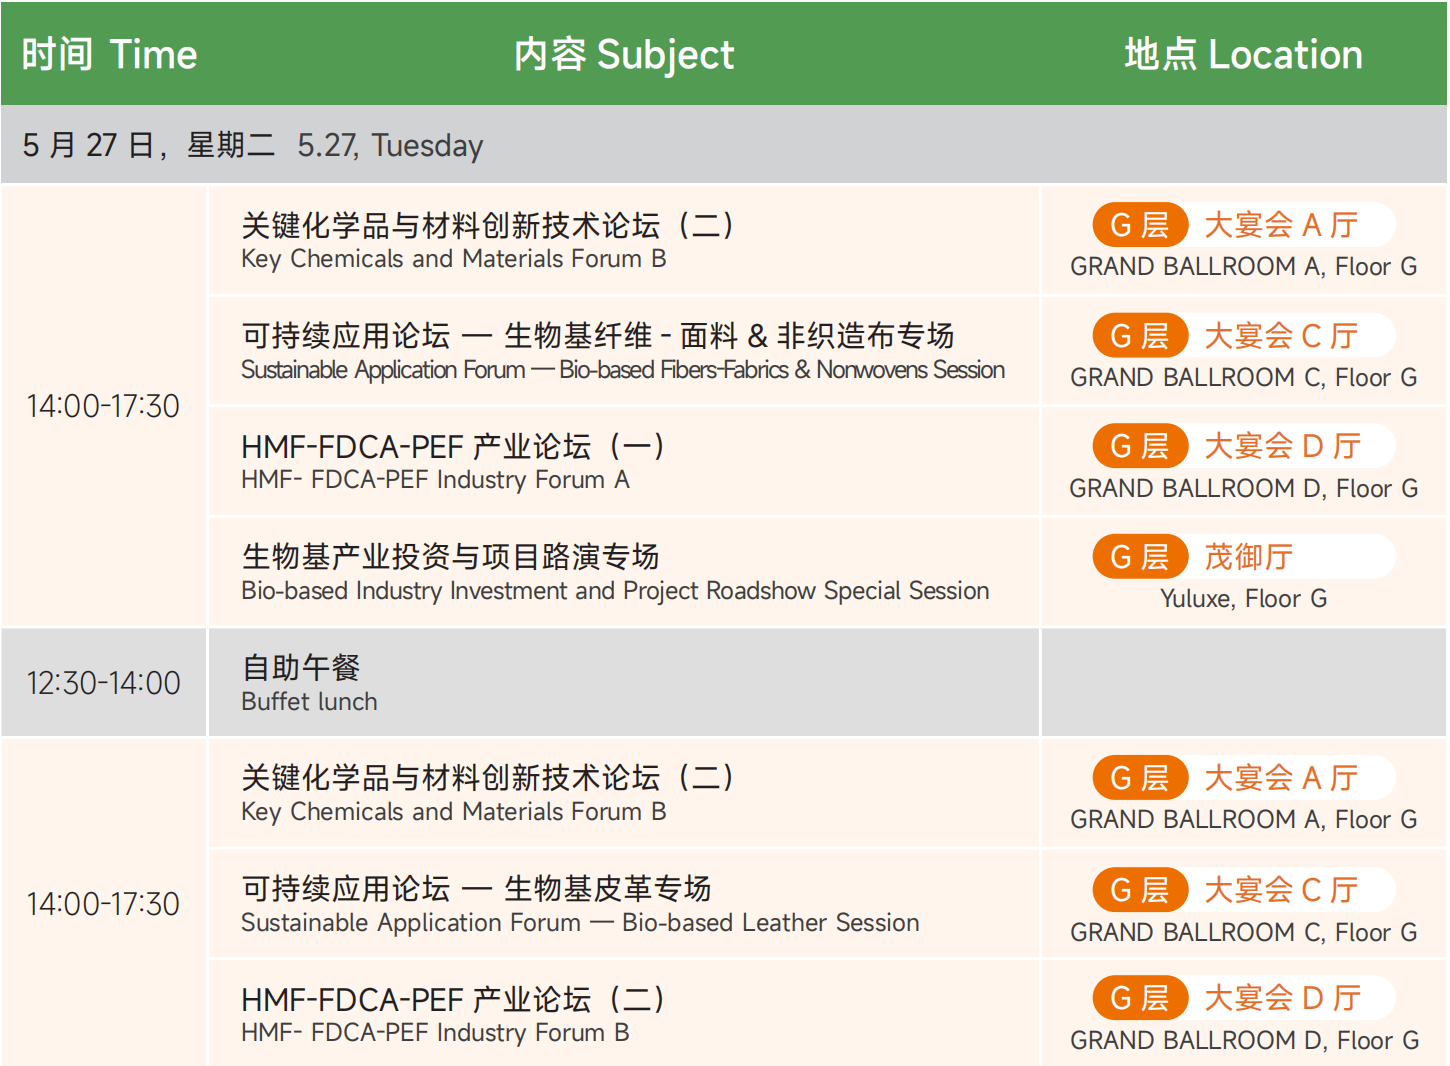Open the Bio-based Fibers-Fabrics & Nonwovens Session title
The width and height of the screenshot is (1450, 1066).
tap(622, 370)
